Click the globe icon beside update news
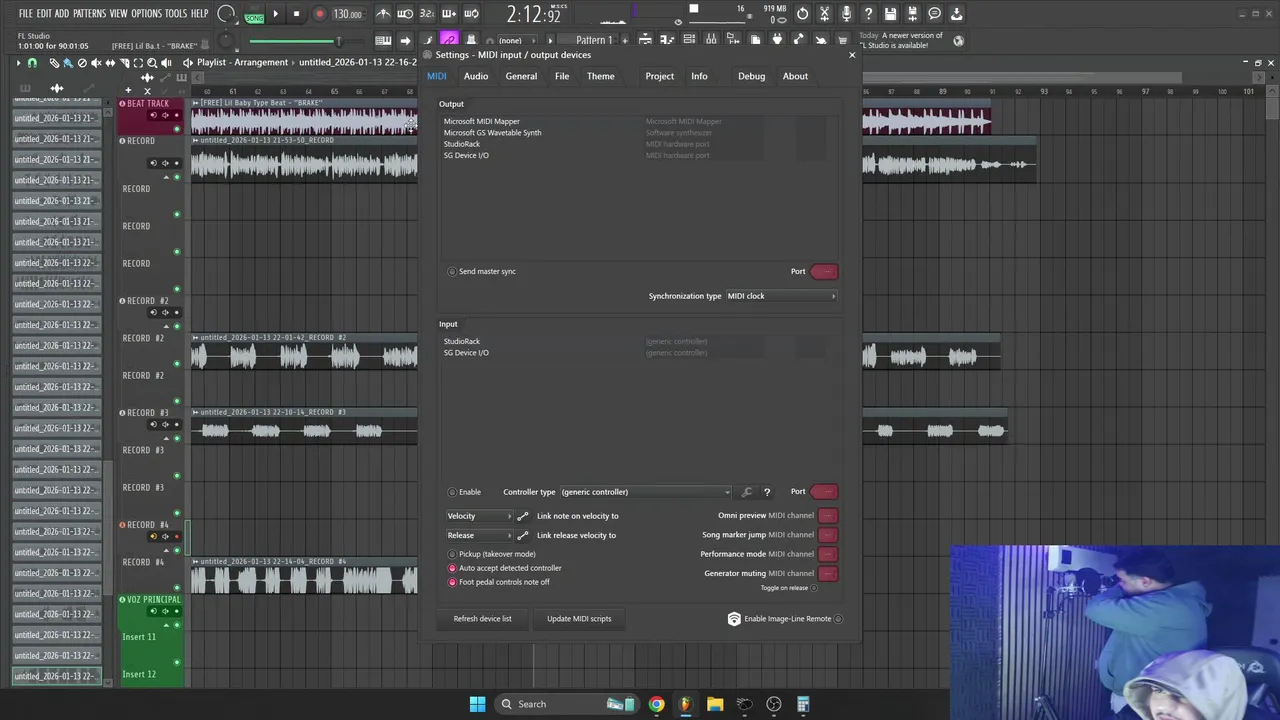The image size is (1280, 720). tap(958, 41)
